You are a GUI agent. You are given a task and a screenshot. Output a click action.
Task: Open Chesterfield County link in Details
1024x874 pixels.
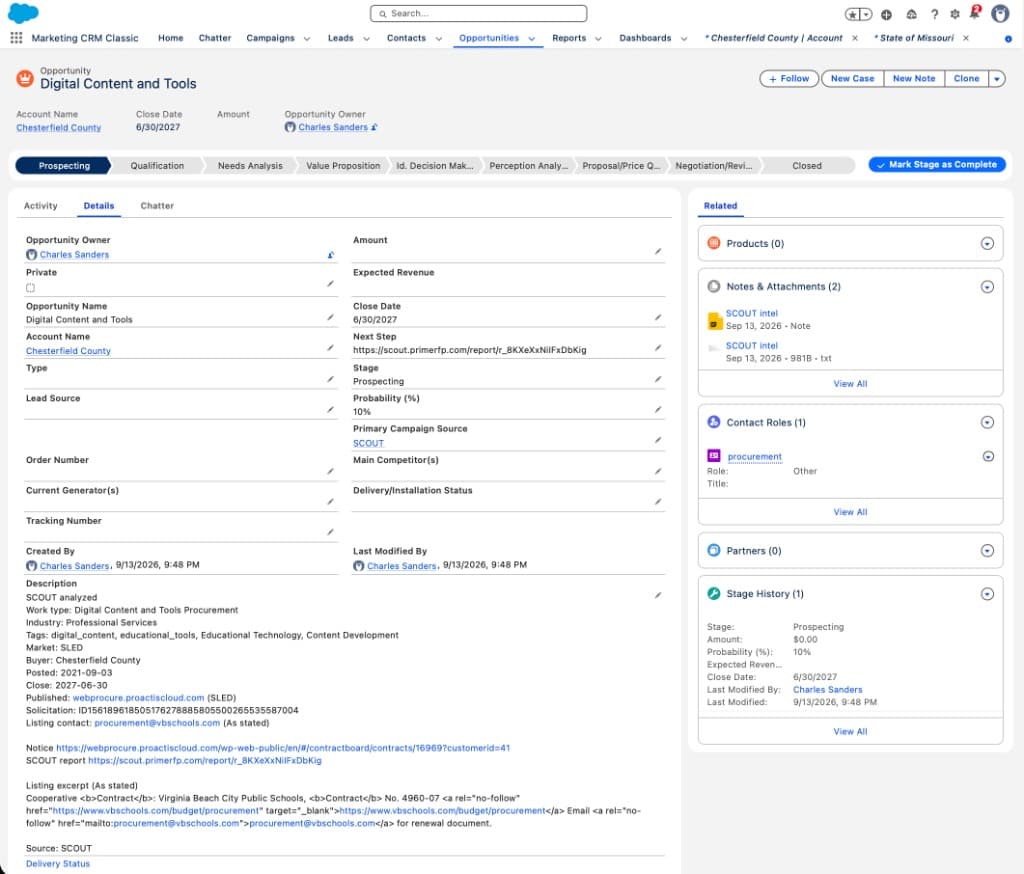coord(69,351)
